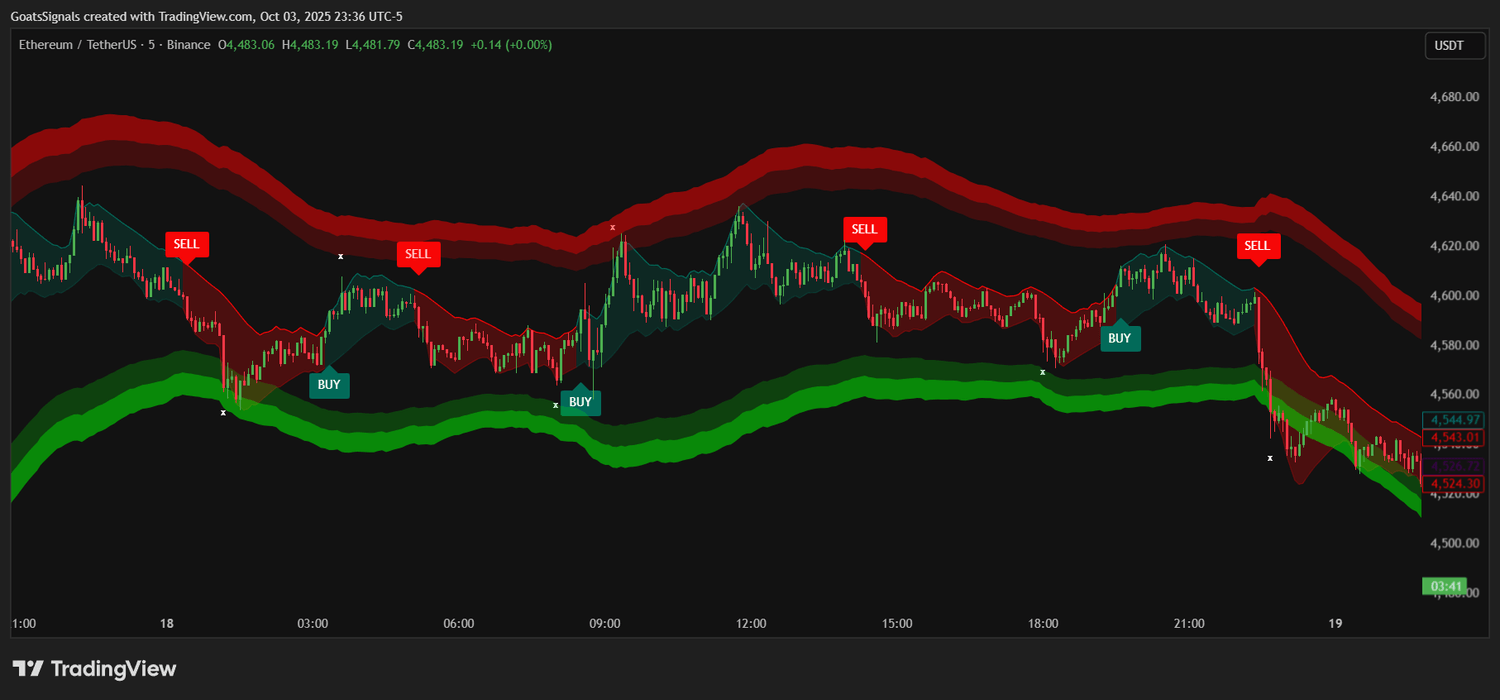This screenshot has height=700, width=1500.
Task: Click the change value +0.14 (+0.00%)
Action: [x=511, y=45]
